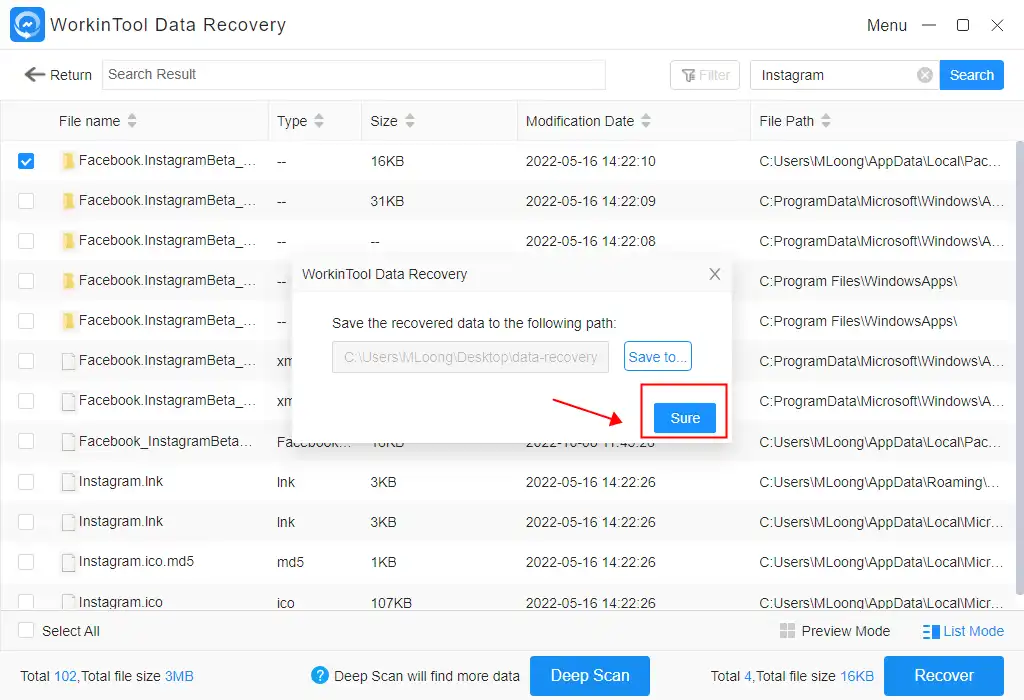Click the file icon next to Facebook_InstagramBeta
Screen dimensions: 1024x700
tap(68, 442)
